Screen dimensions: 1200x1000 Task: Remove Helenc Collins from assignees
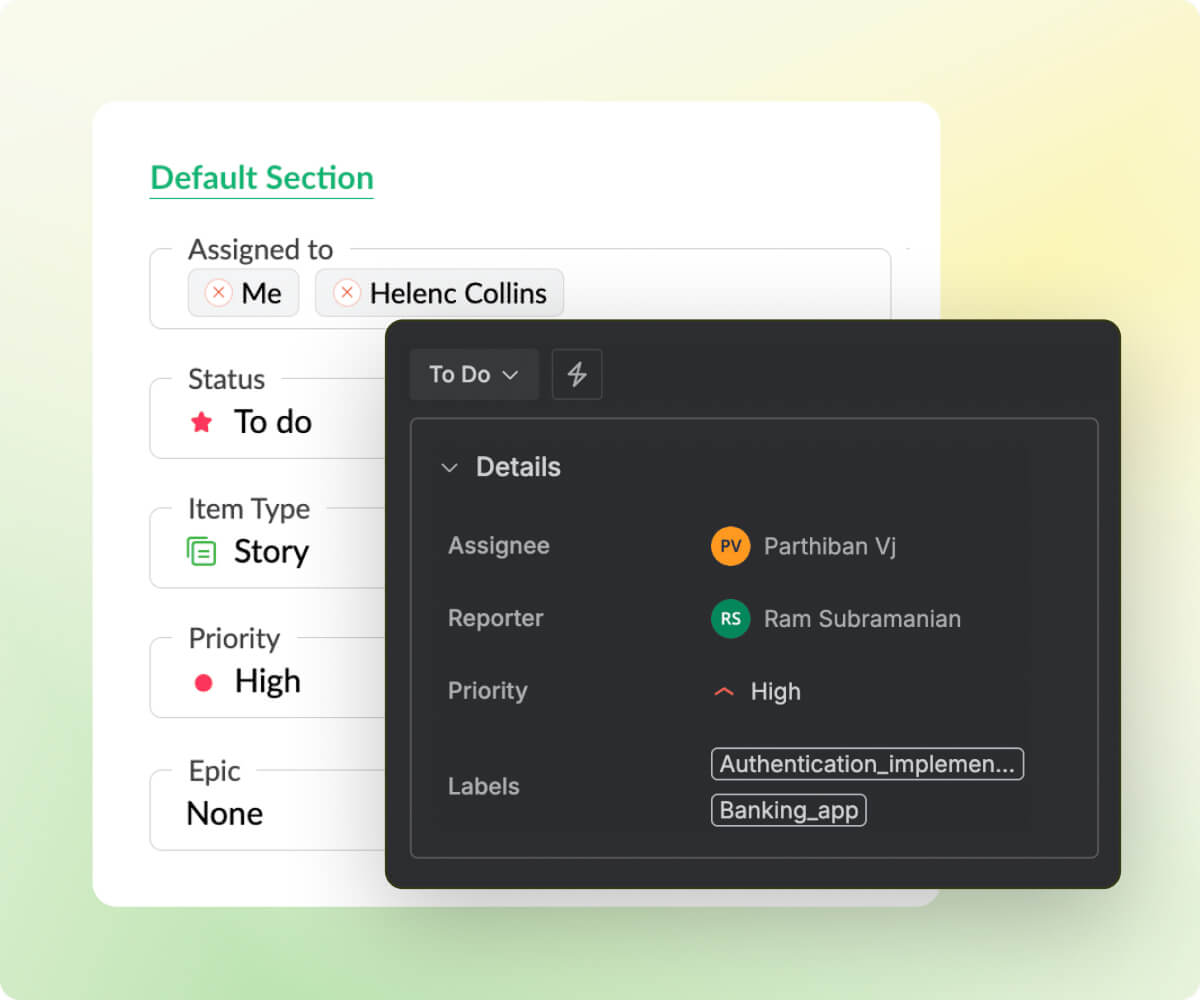pos(346,293)
